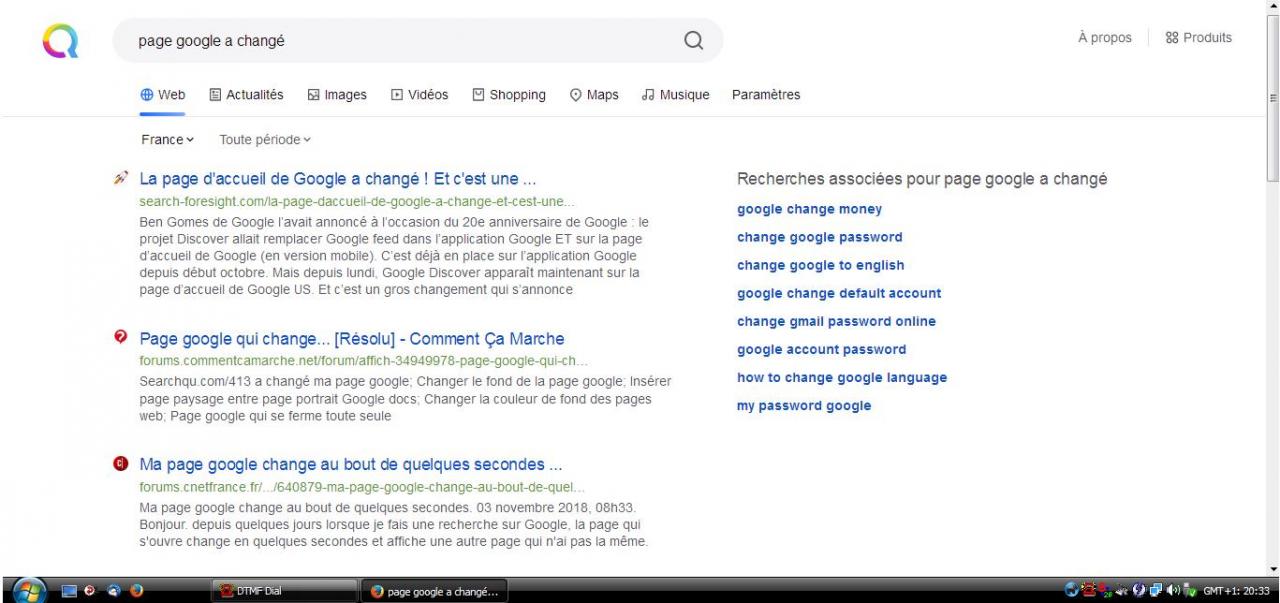1280x603 pixels.
Task: Open the Produits menu
Action: point(1198,38)
